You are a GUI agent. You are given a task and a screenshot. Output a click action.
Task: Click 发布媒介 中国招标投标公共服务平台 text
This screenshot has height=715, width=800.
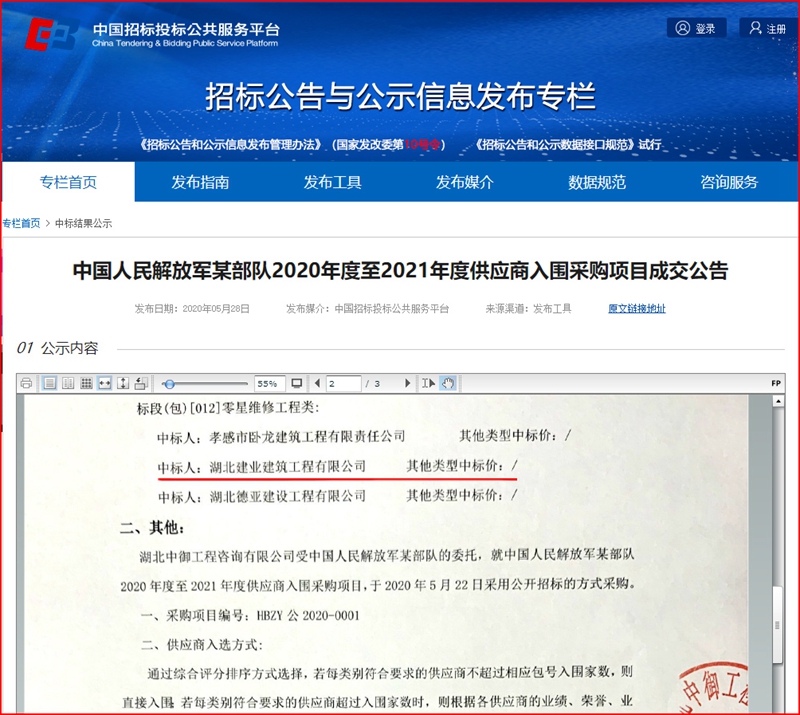pyautogui.click(x=367, y=308)
